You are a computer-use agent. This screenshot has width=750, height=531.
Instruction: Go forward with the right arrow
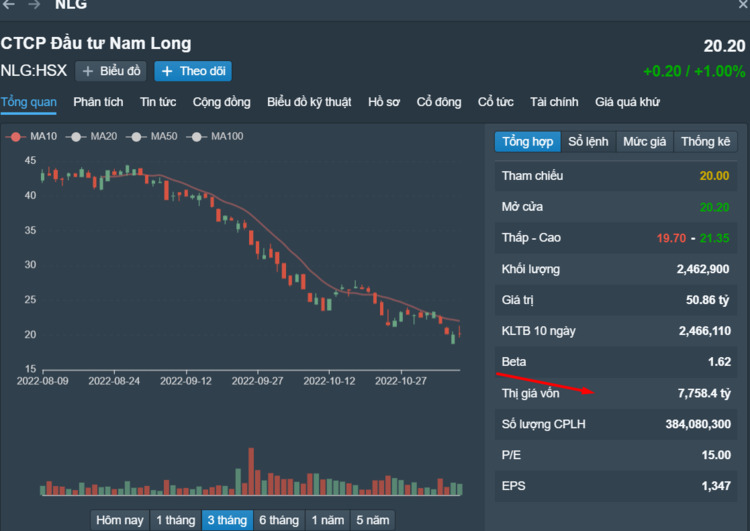click(33, 4)
